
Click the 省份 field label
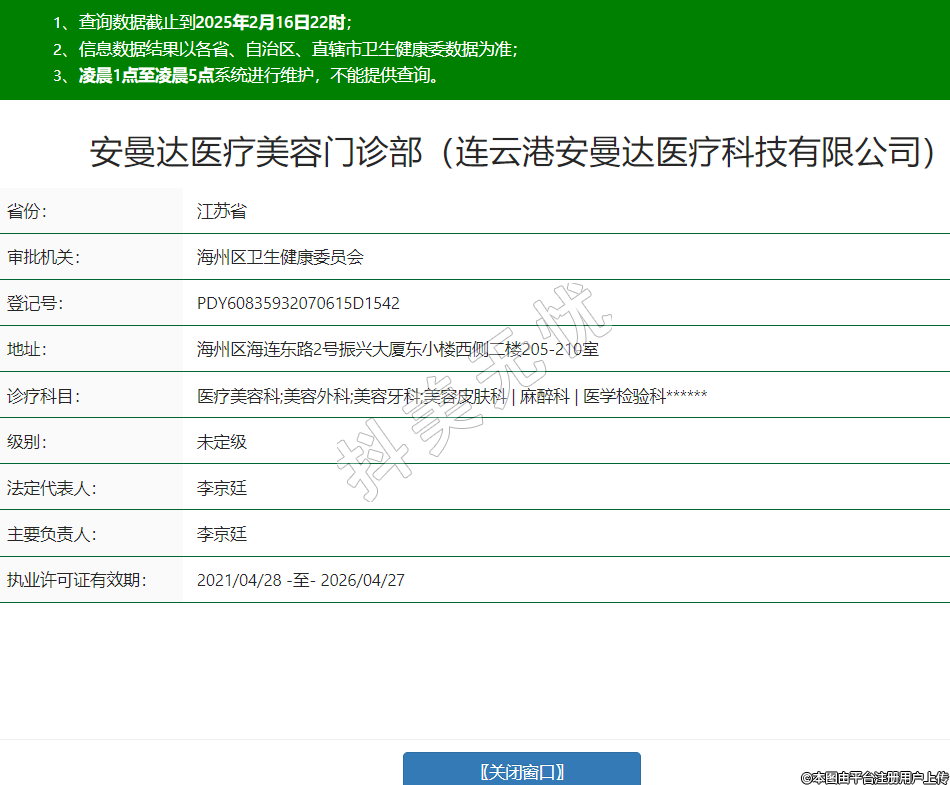(x=27, y=211)
